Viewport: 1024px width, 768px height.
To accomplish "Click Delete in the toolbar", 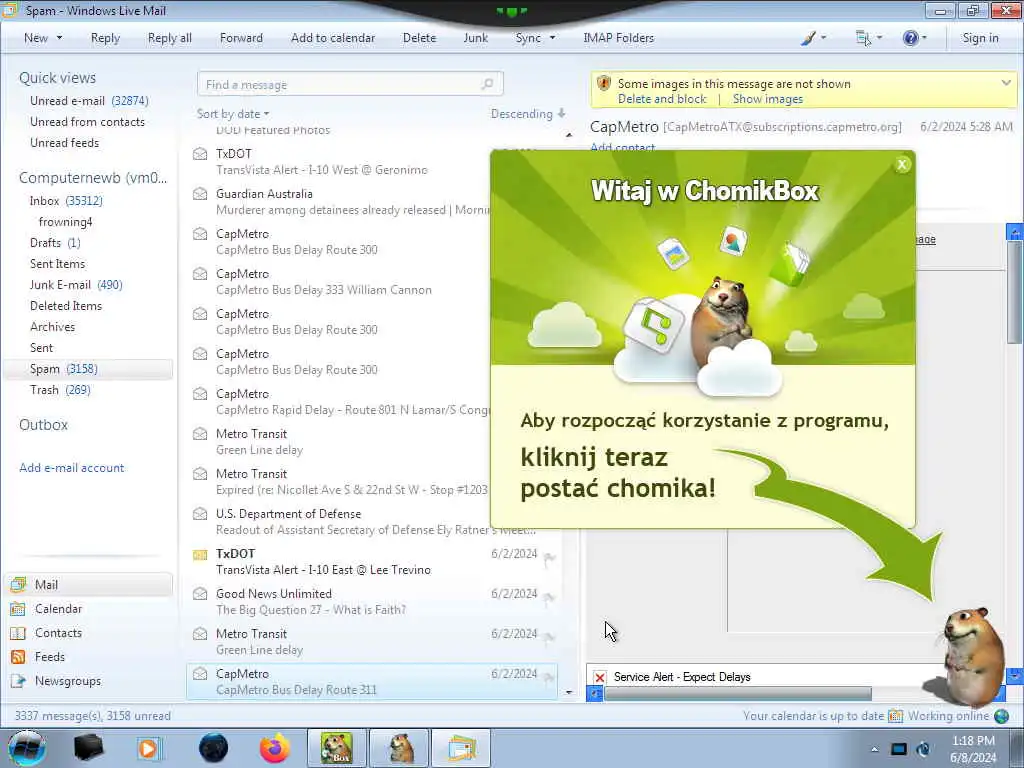I will click(419, 38).
